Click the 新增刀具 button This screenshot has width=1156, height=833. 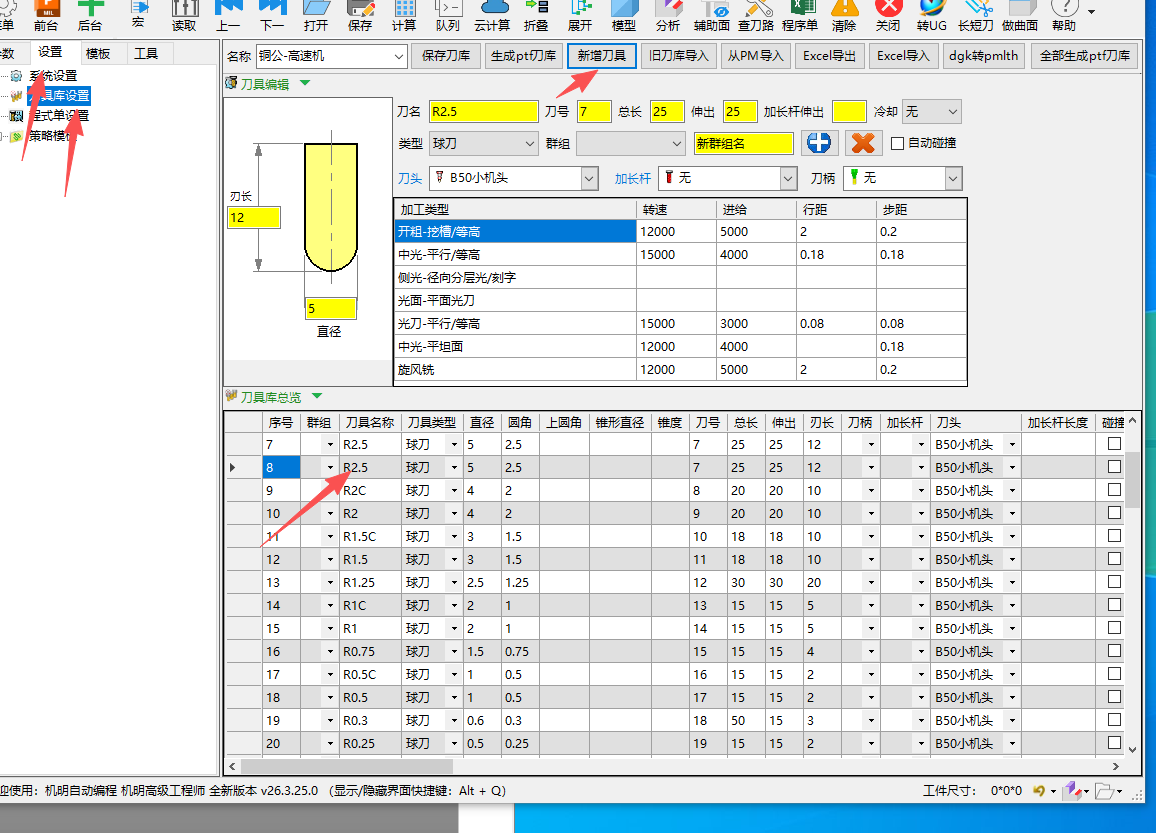602,56
